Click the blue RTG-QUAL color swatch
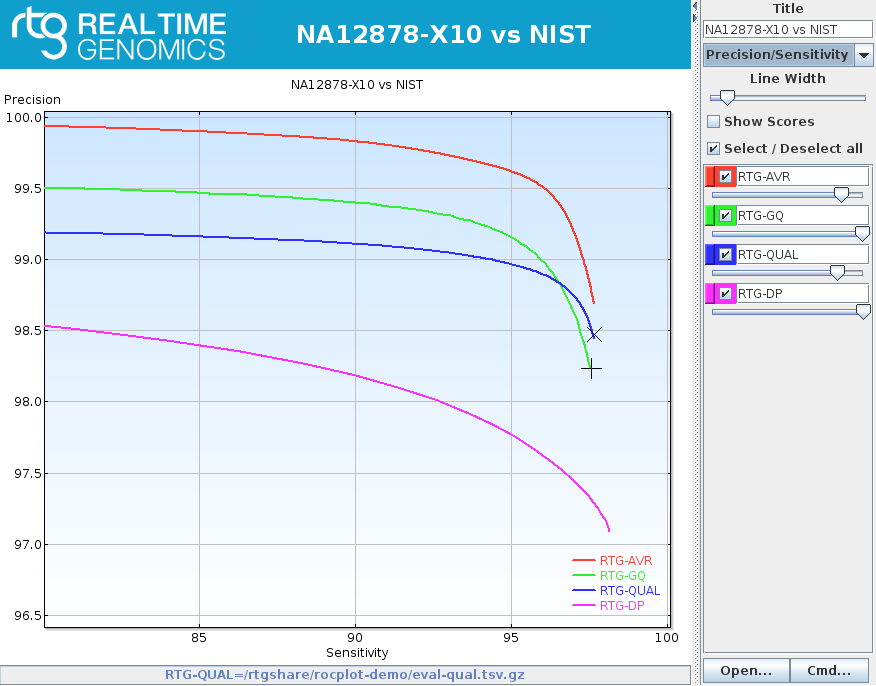 [x=710, y=255]
